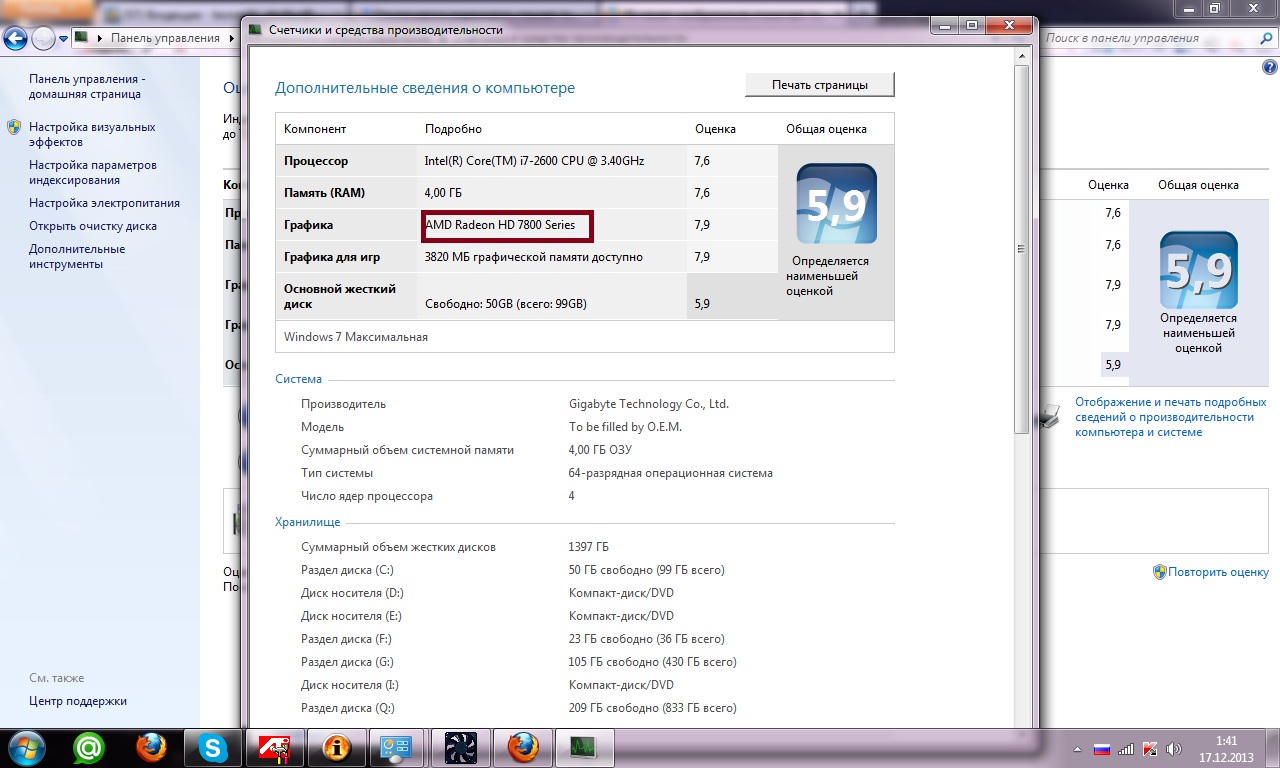
Task: Click the Control Panel taskbar icon
Action: (398, 747)
